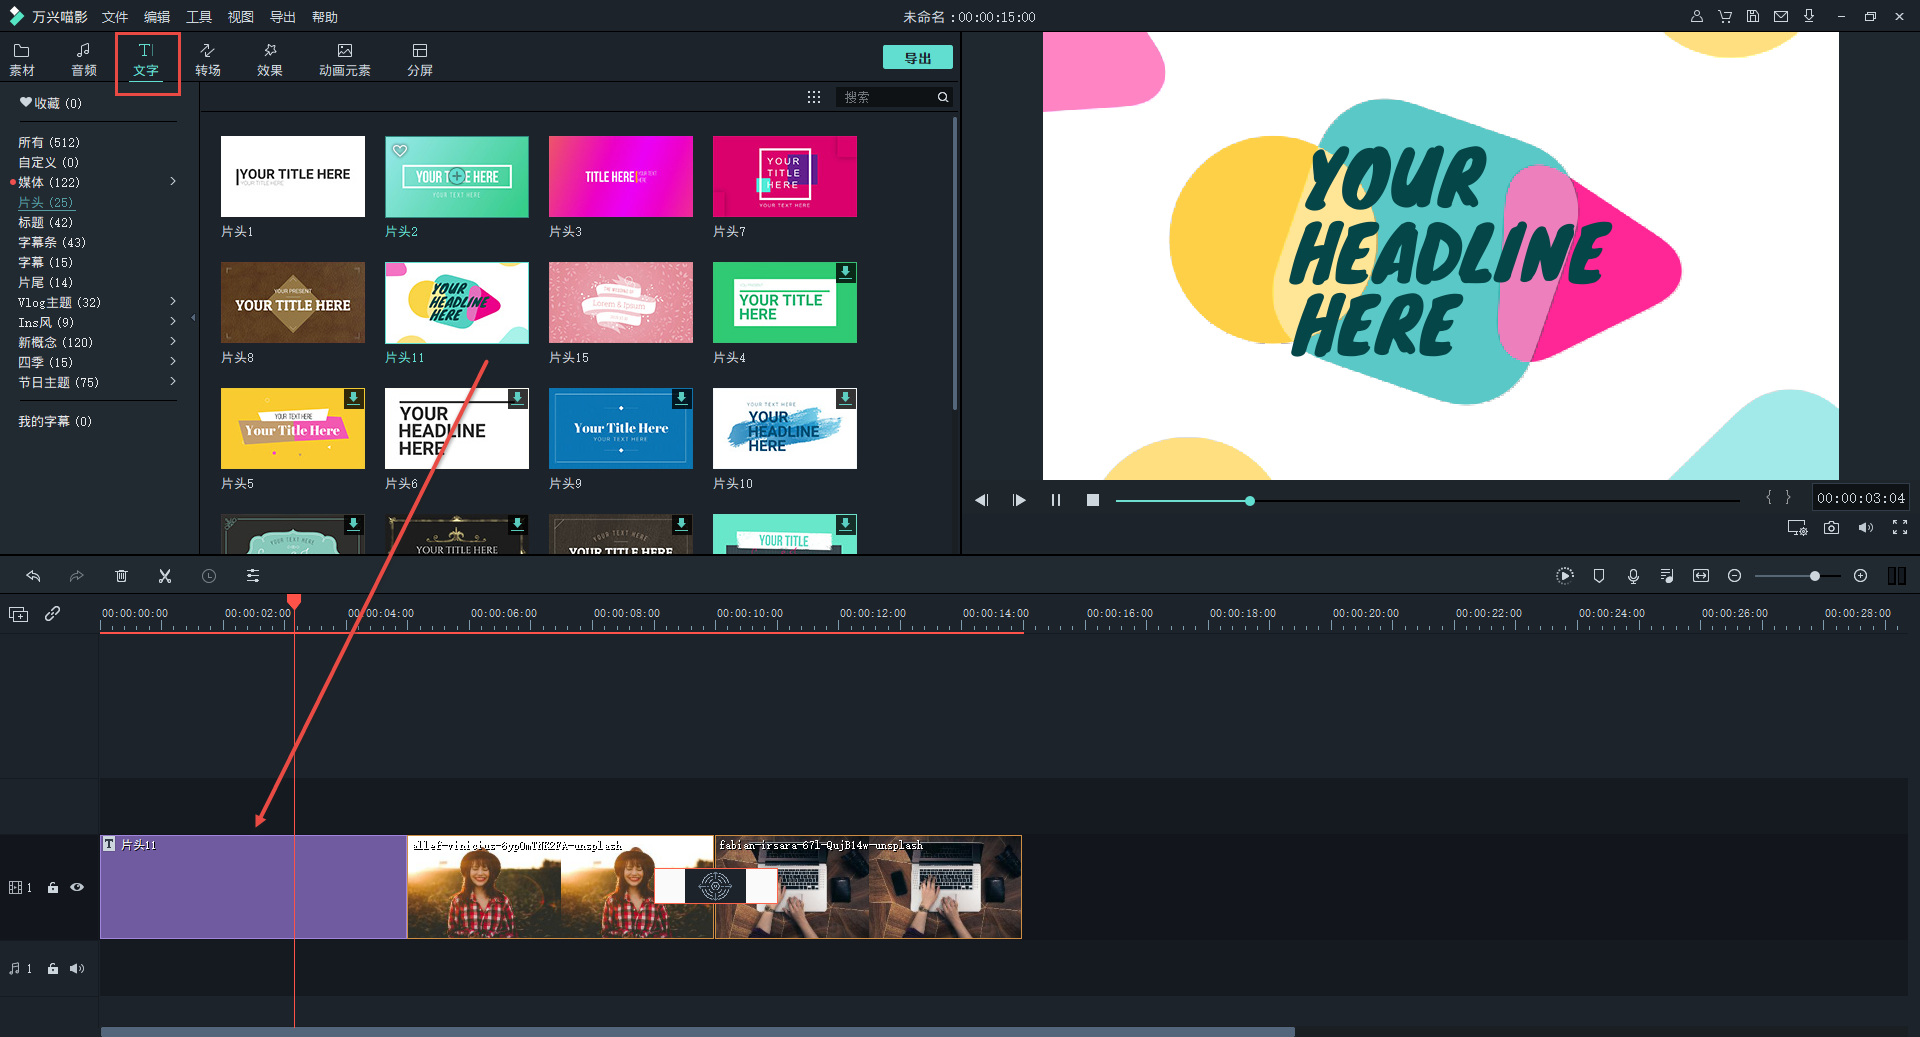Delete selected clip using trash icon
1920x1037 pixels.
pos(121,576)
